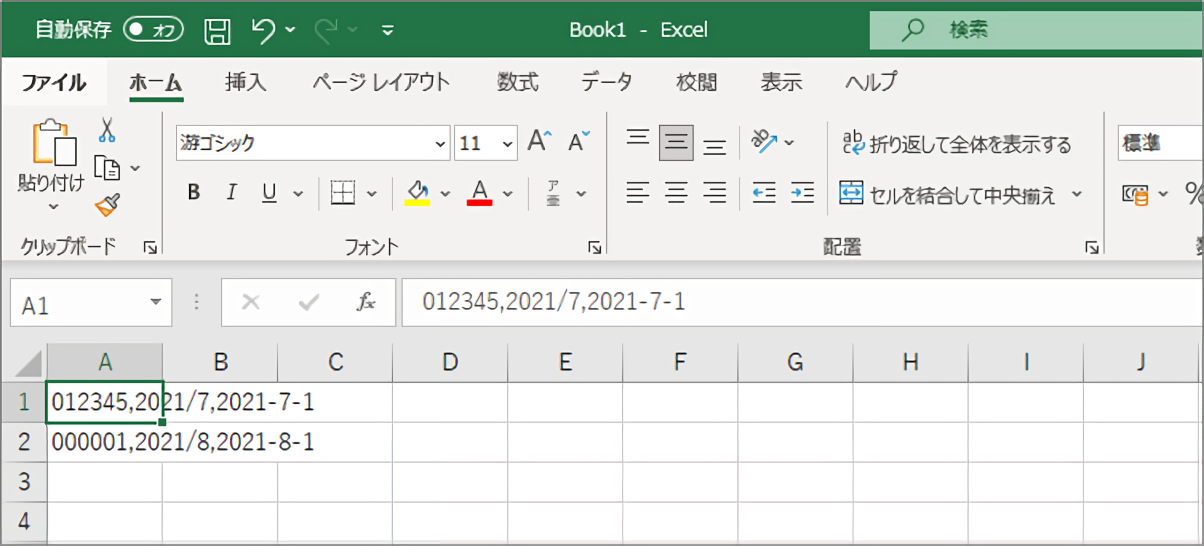Click the formula bar Cancel X
This screenshot has width=1204, height=546.
[x=251, y=302]
